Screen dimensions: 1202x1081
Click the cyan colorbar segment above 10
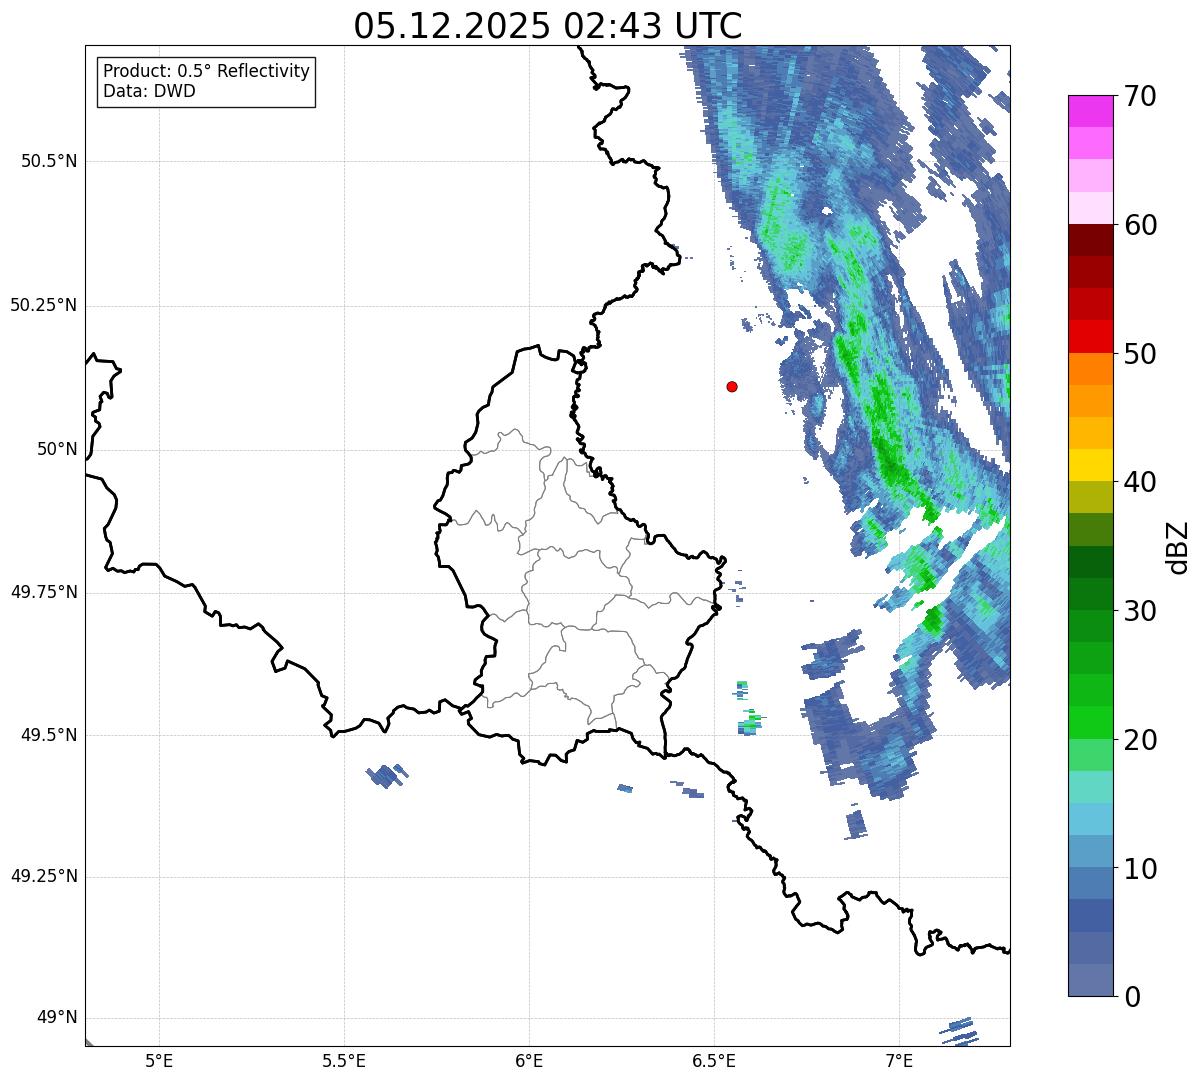(1090, 819)
